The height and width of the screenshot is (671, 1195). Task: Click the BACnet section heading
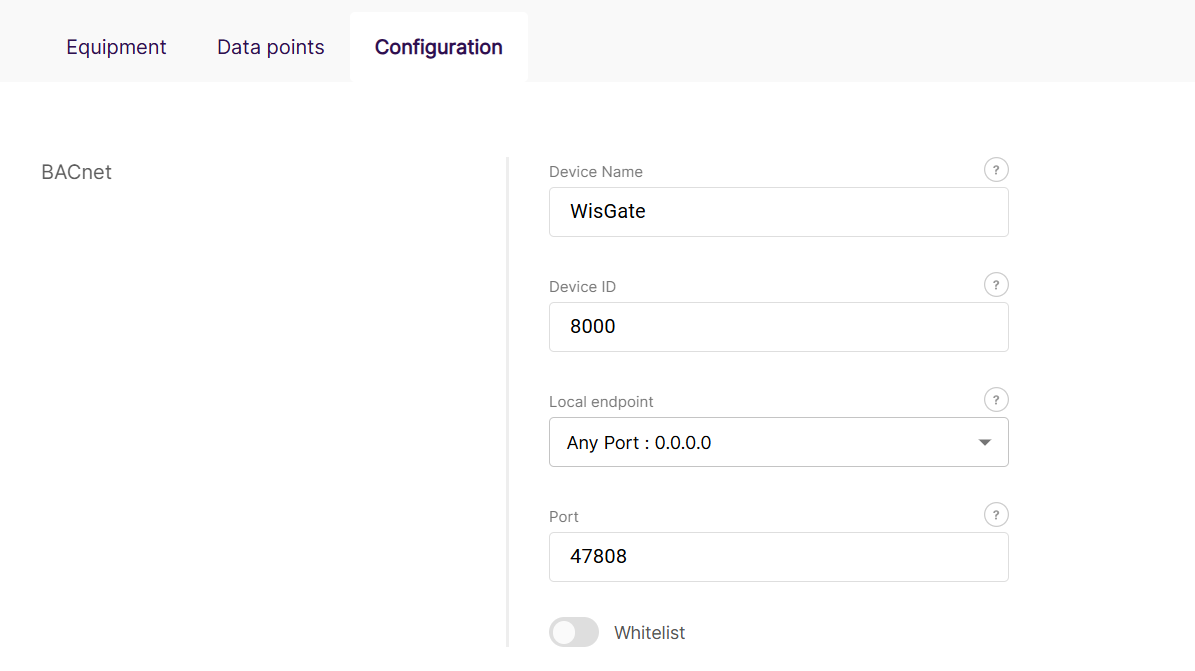(76, 171)
